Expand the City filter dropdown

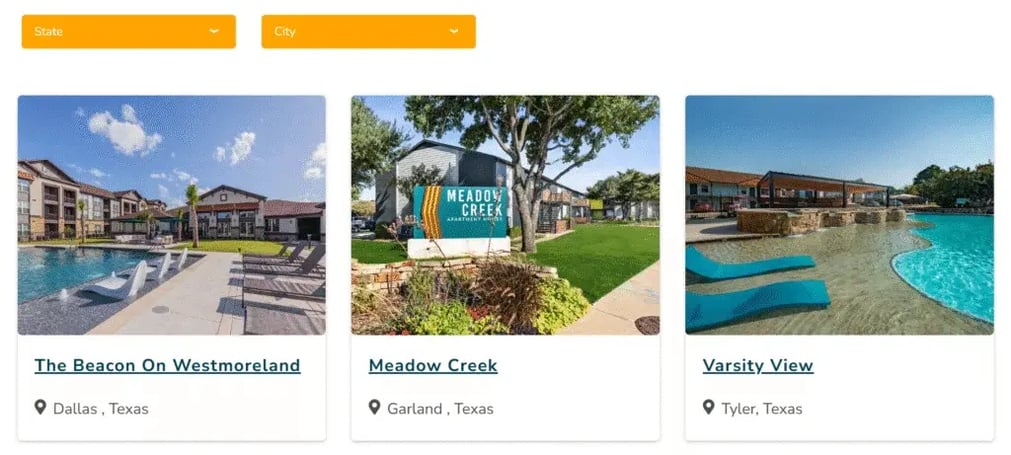tap(368, 31)
